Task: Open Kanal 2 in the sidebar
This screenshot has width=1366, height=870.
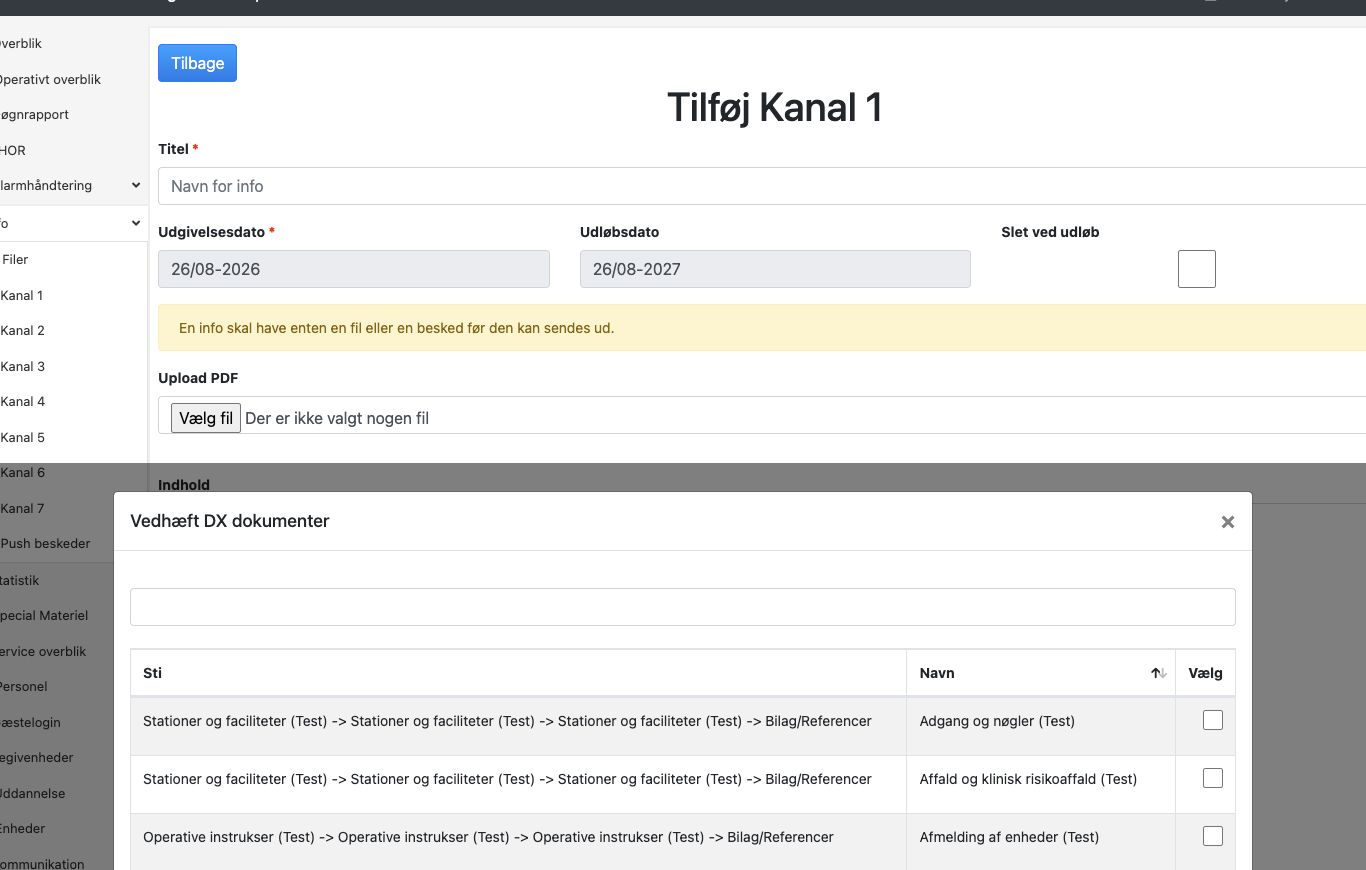Action: pos(22,330)
